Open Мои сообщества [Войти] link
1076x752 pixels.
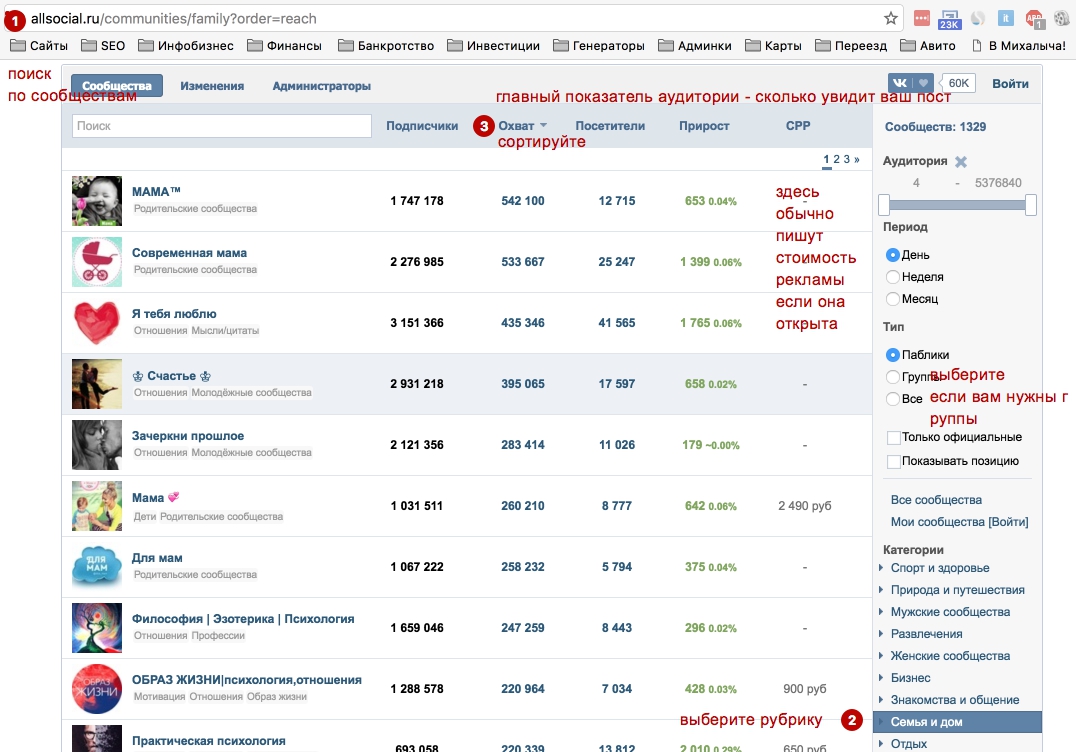(x=959, y=522)
